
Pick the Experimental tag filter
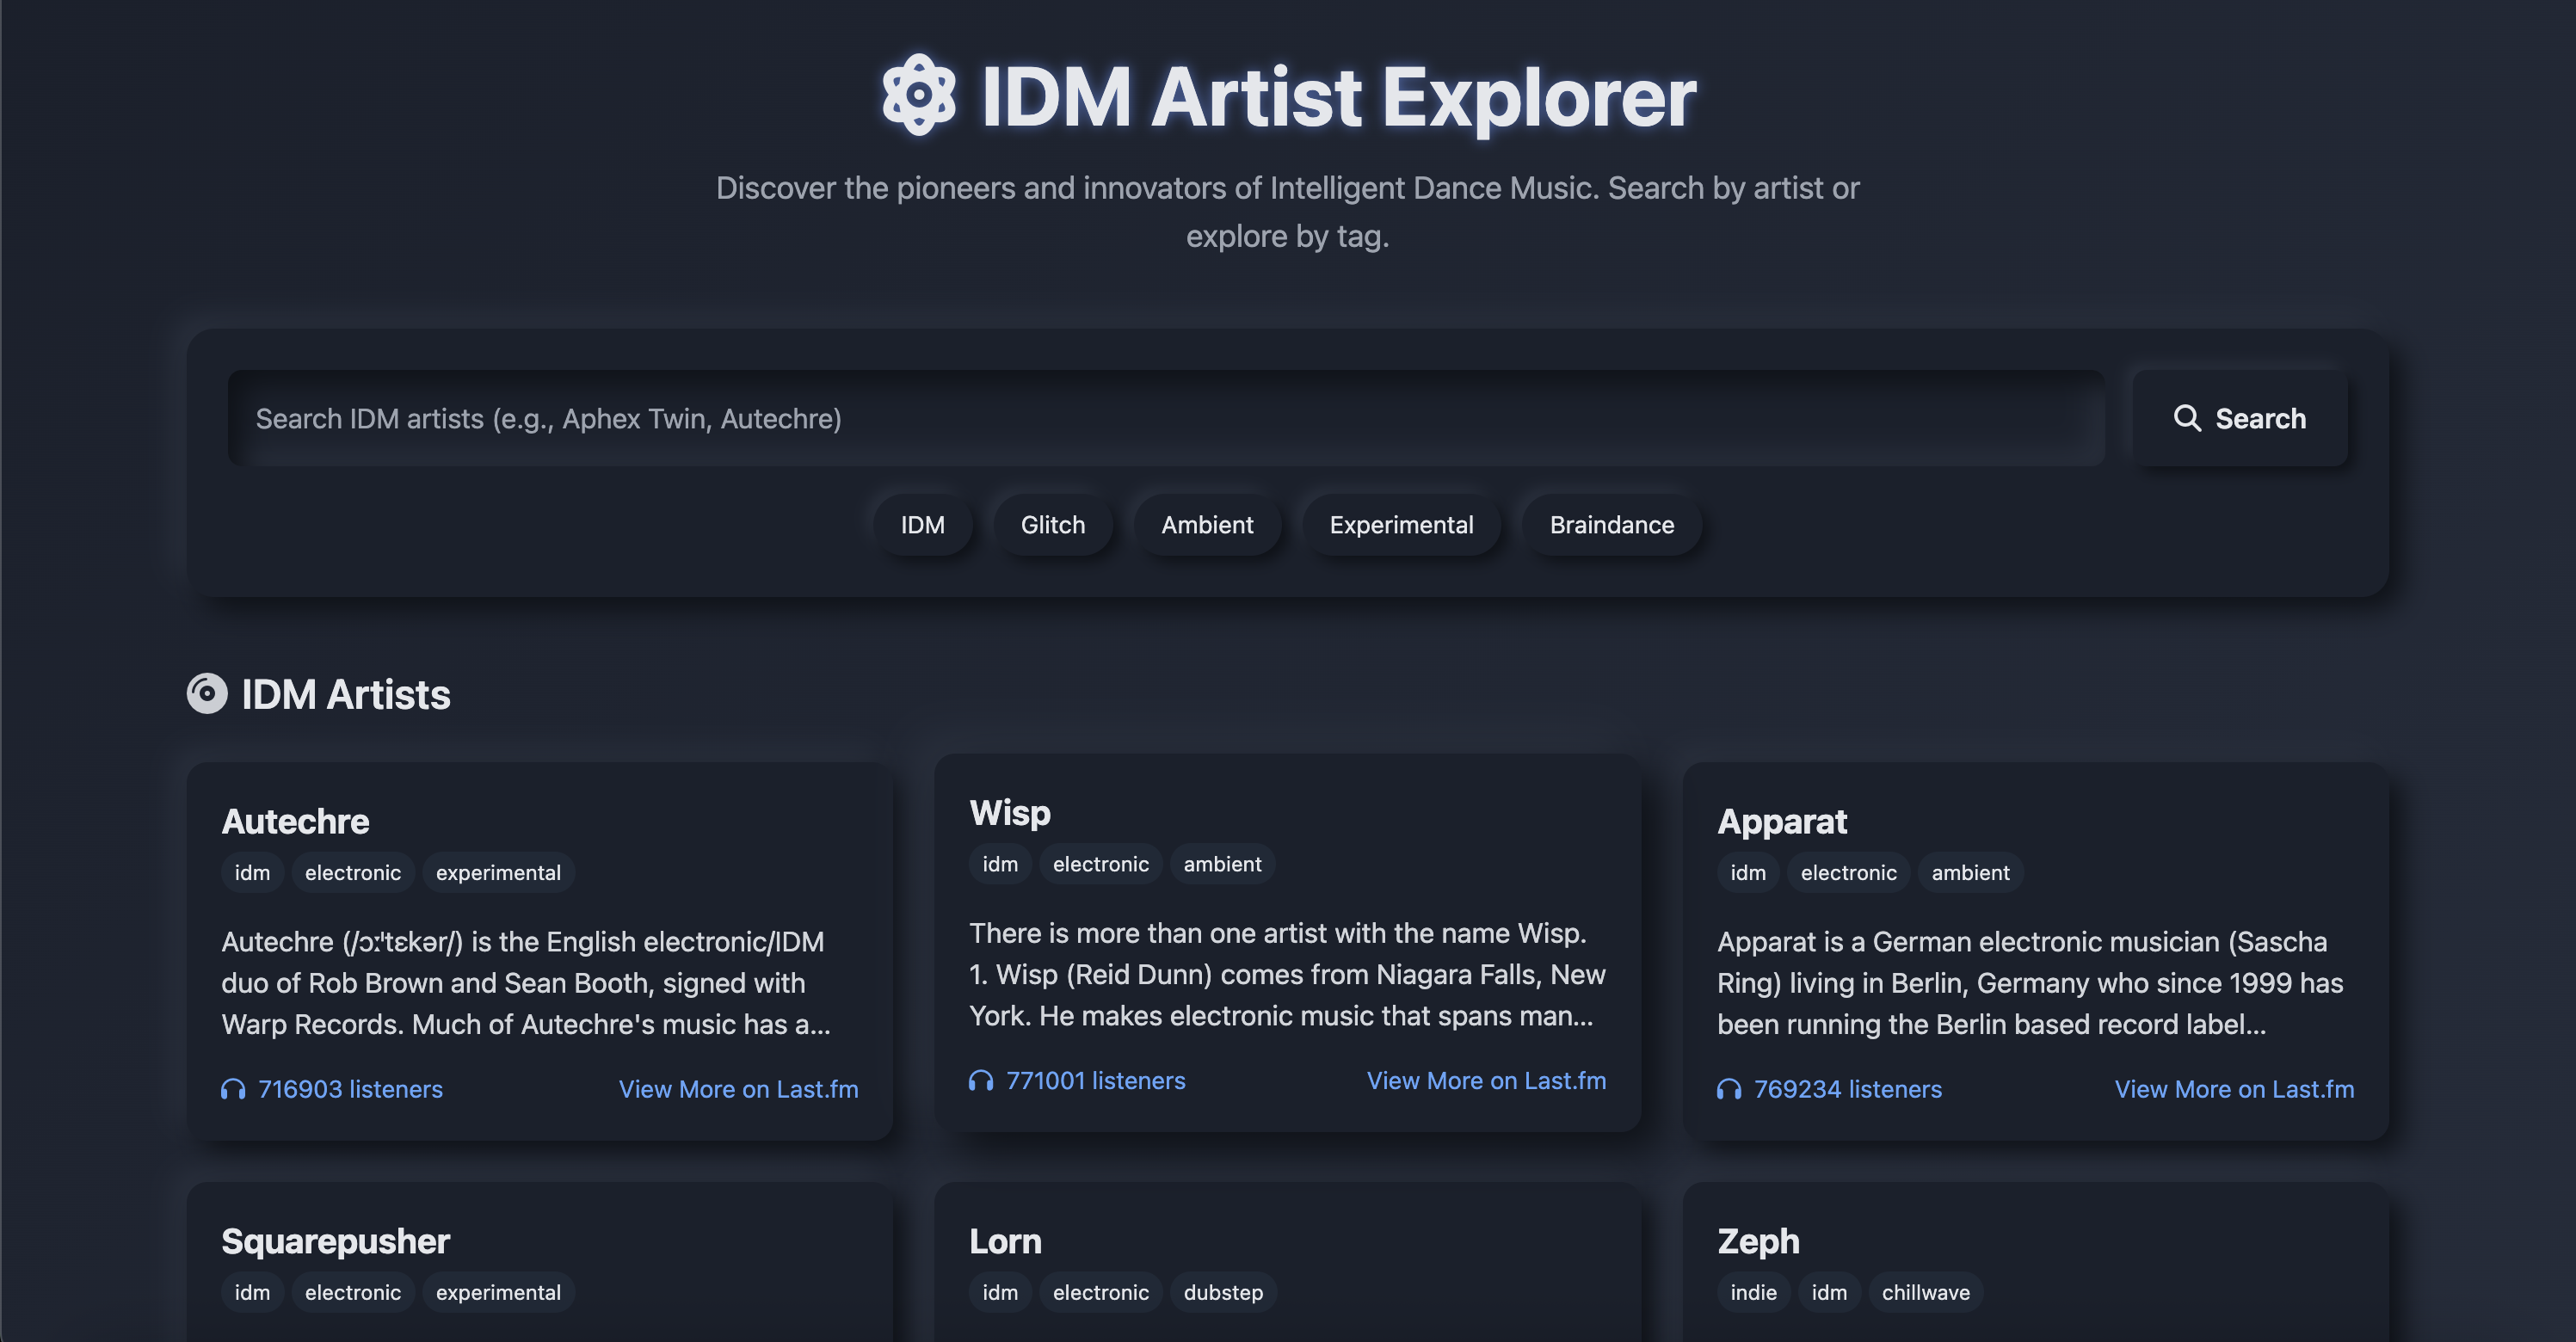pyautogui.click(x=1400, y=525)
